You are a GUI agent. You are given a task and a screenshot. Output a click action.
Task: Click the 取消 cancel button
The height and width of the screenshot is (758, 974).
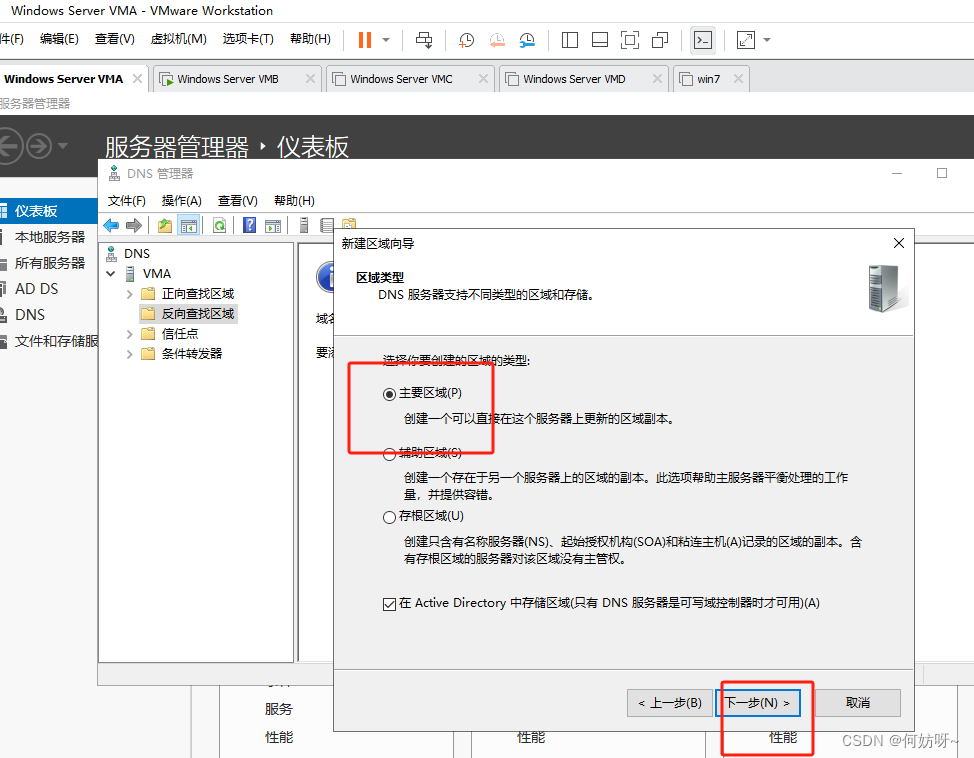(857, 703)
